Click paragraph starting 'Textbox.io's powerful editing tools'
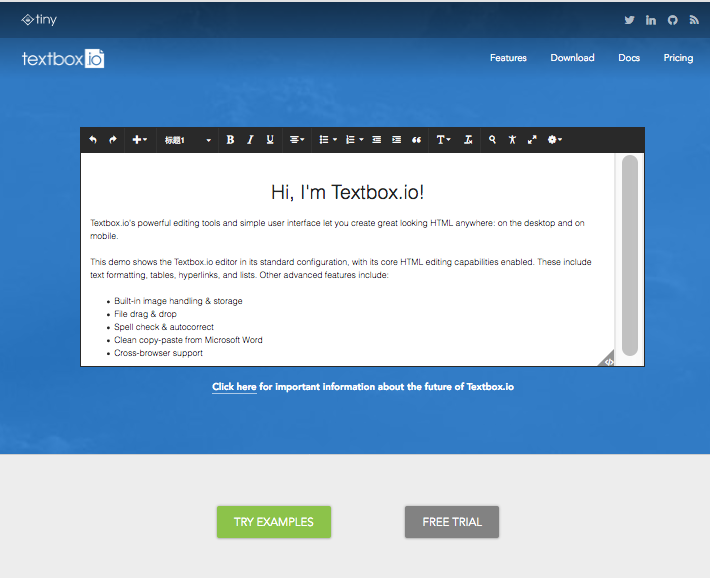This screenshot has width=710, height=578. tap(337, 229)
